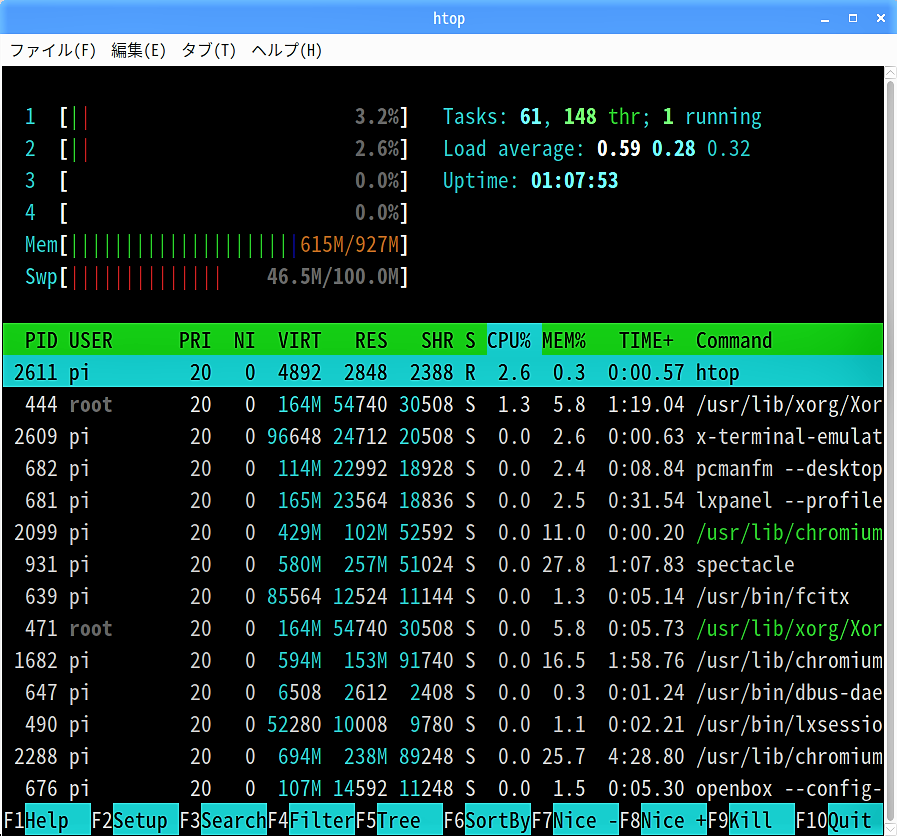Click the vertical scrollbar of terminal
Screen dimensions: 897x836
(890, 450)
